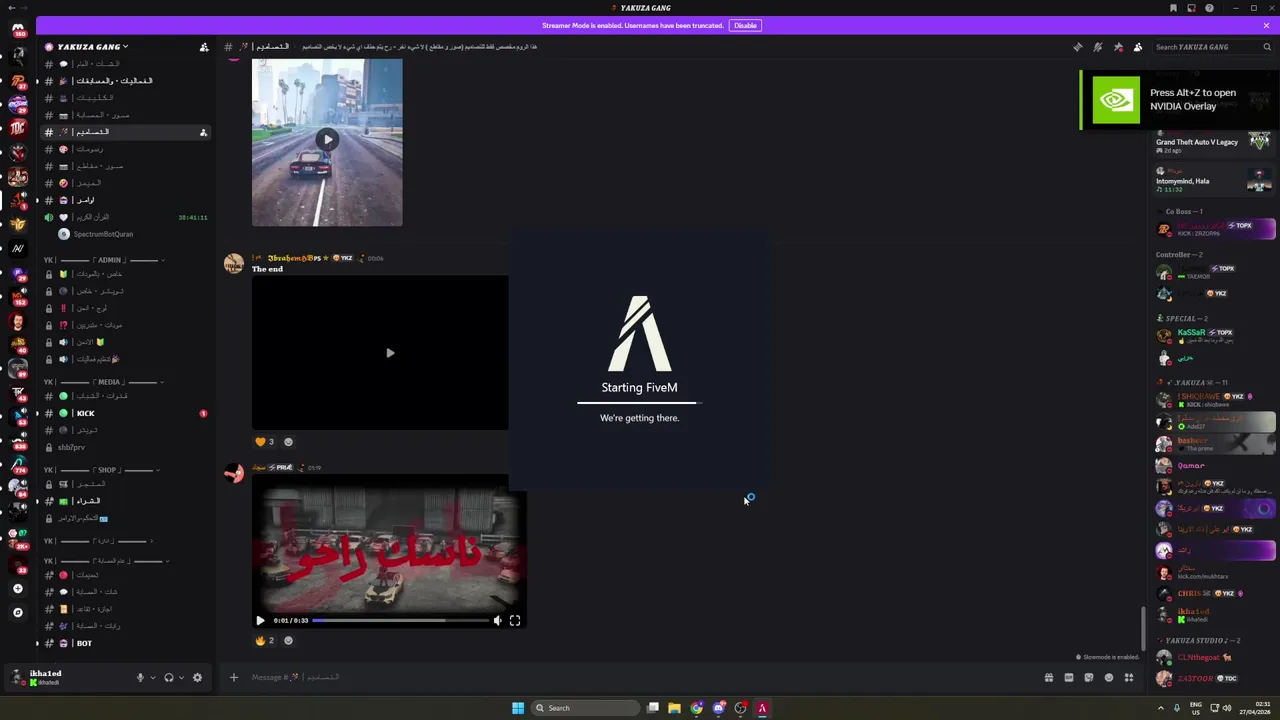Screen dimensions: 1280x720
Task: Open notification settings bell icon
Action: [1097, 47]
